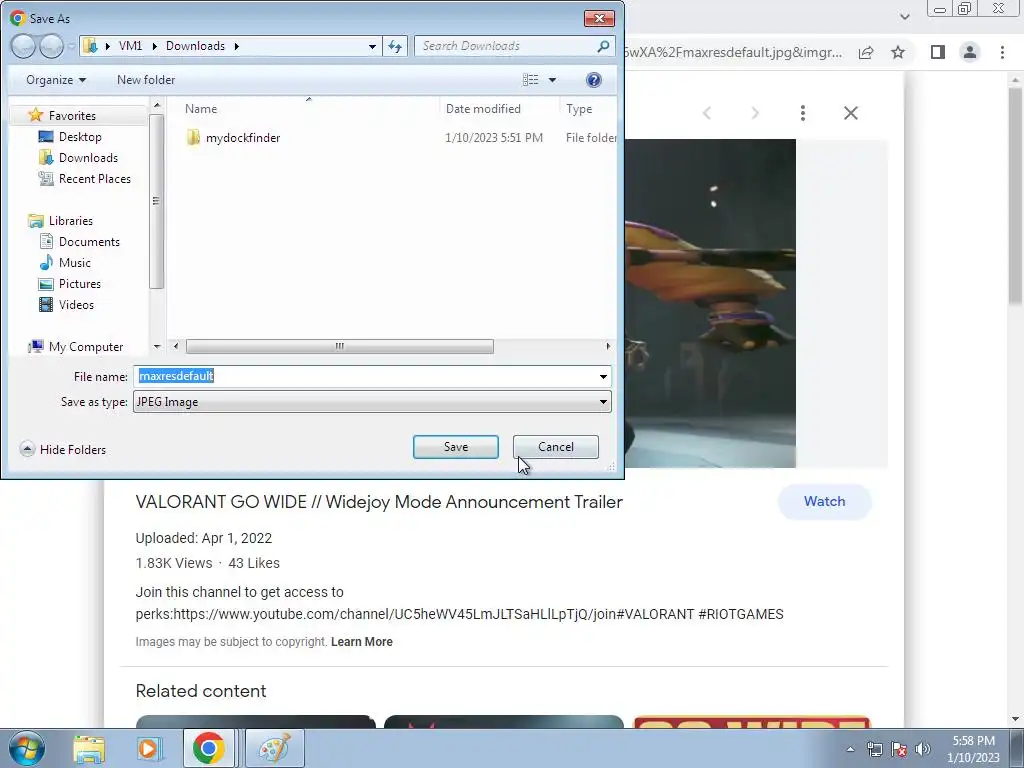Open the Save as type combo box

(372, 402)
